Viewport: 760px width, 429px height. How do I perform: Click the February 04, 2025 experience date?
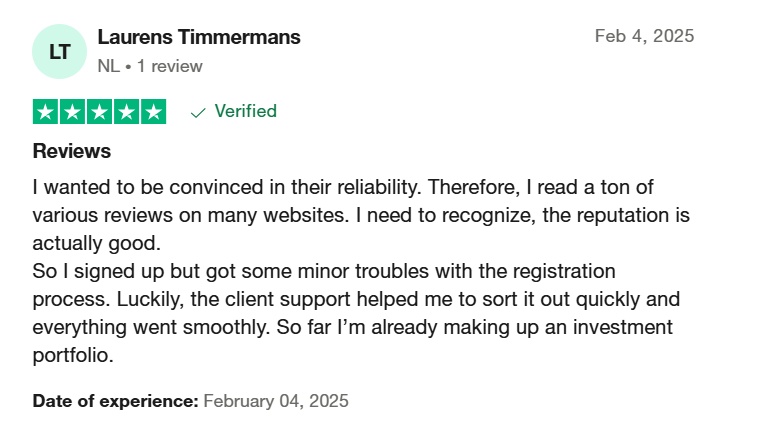pos(276,401)
